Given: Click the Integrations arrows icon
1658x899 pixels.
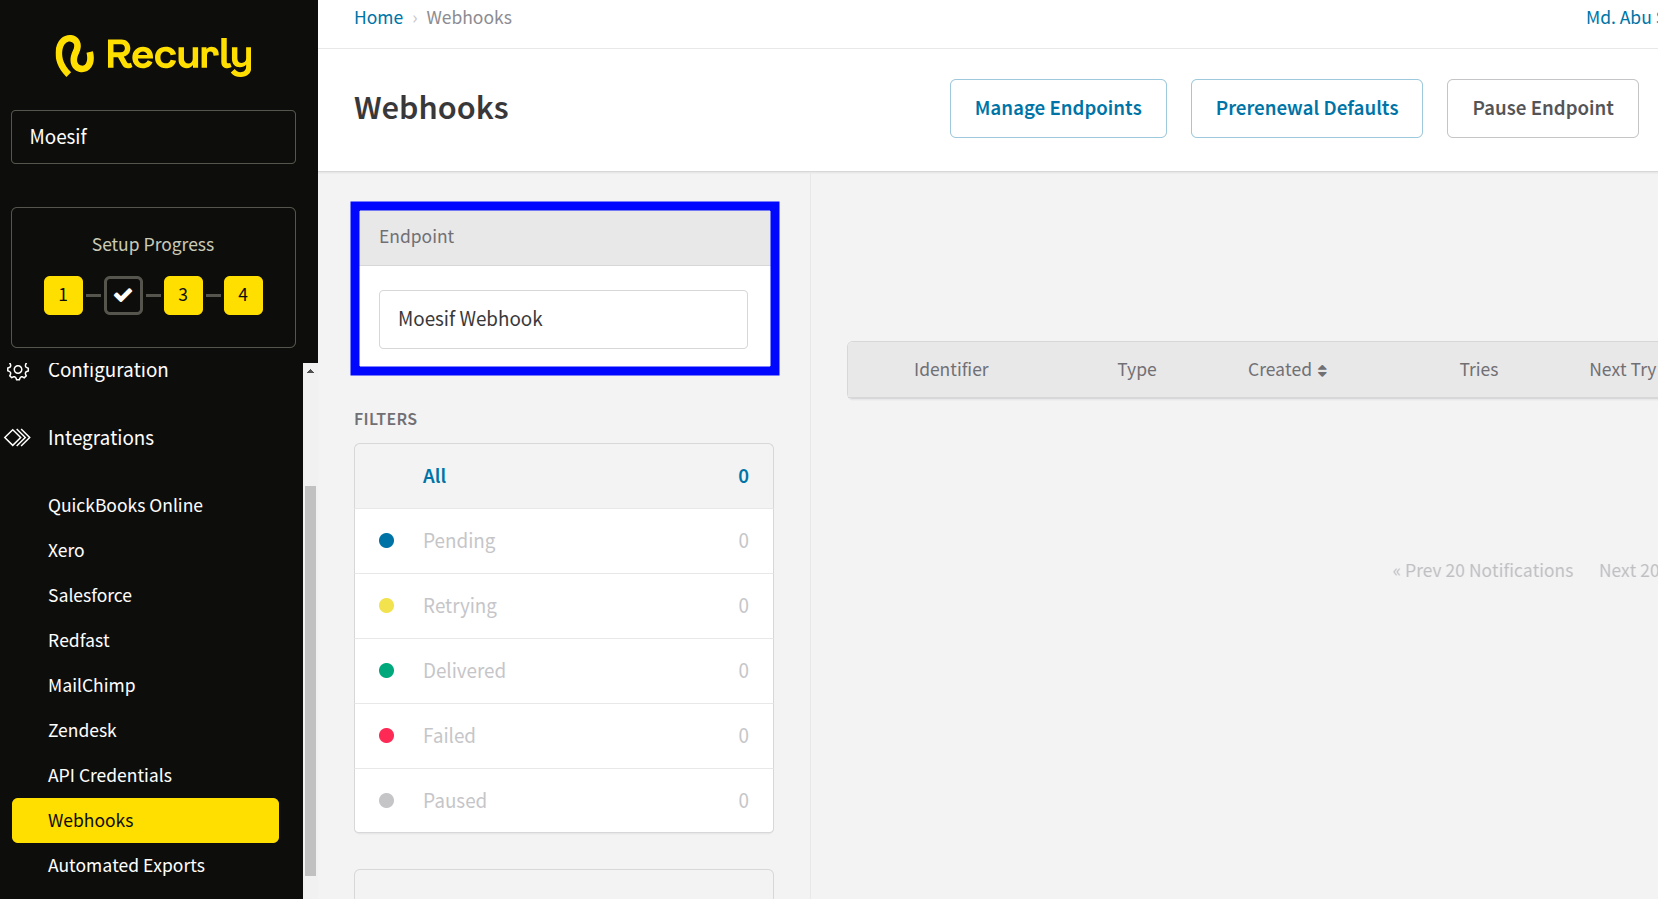Looking at the screenshot, I should coord(18,438).
